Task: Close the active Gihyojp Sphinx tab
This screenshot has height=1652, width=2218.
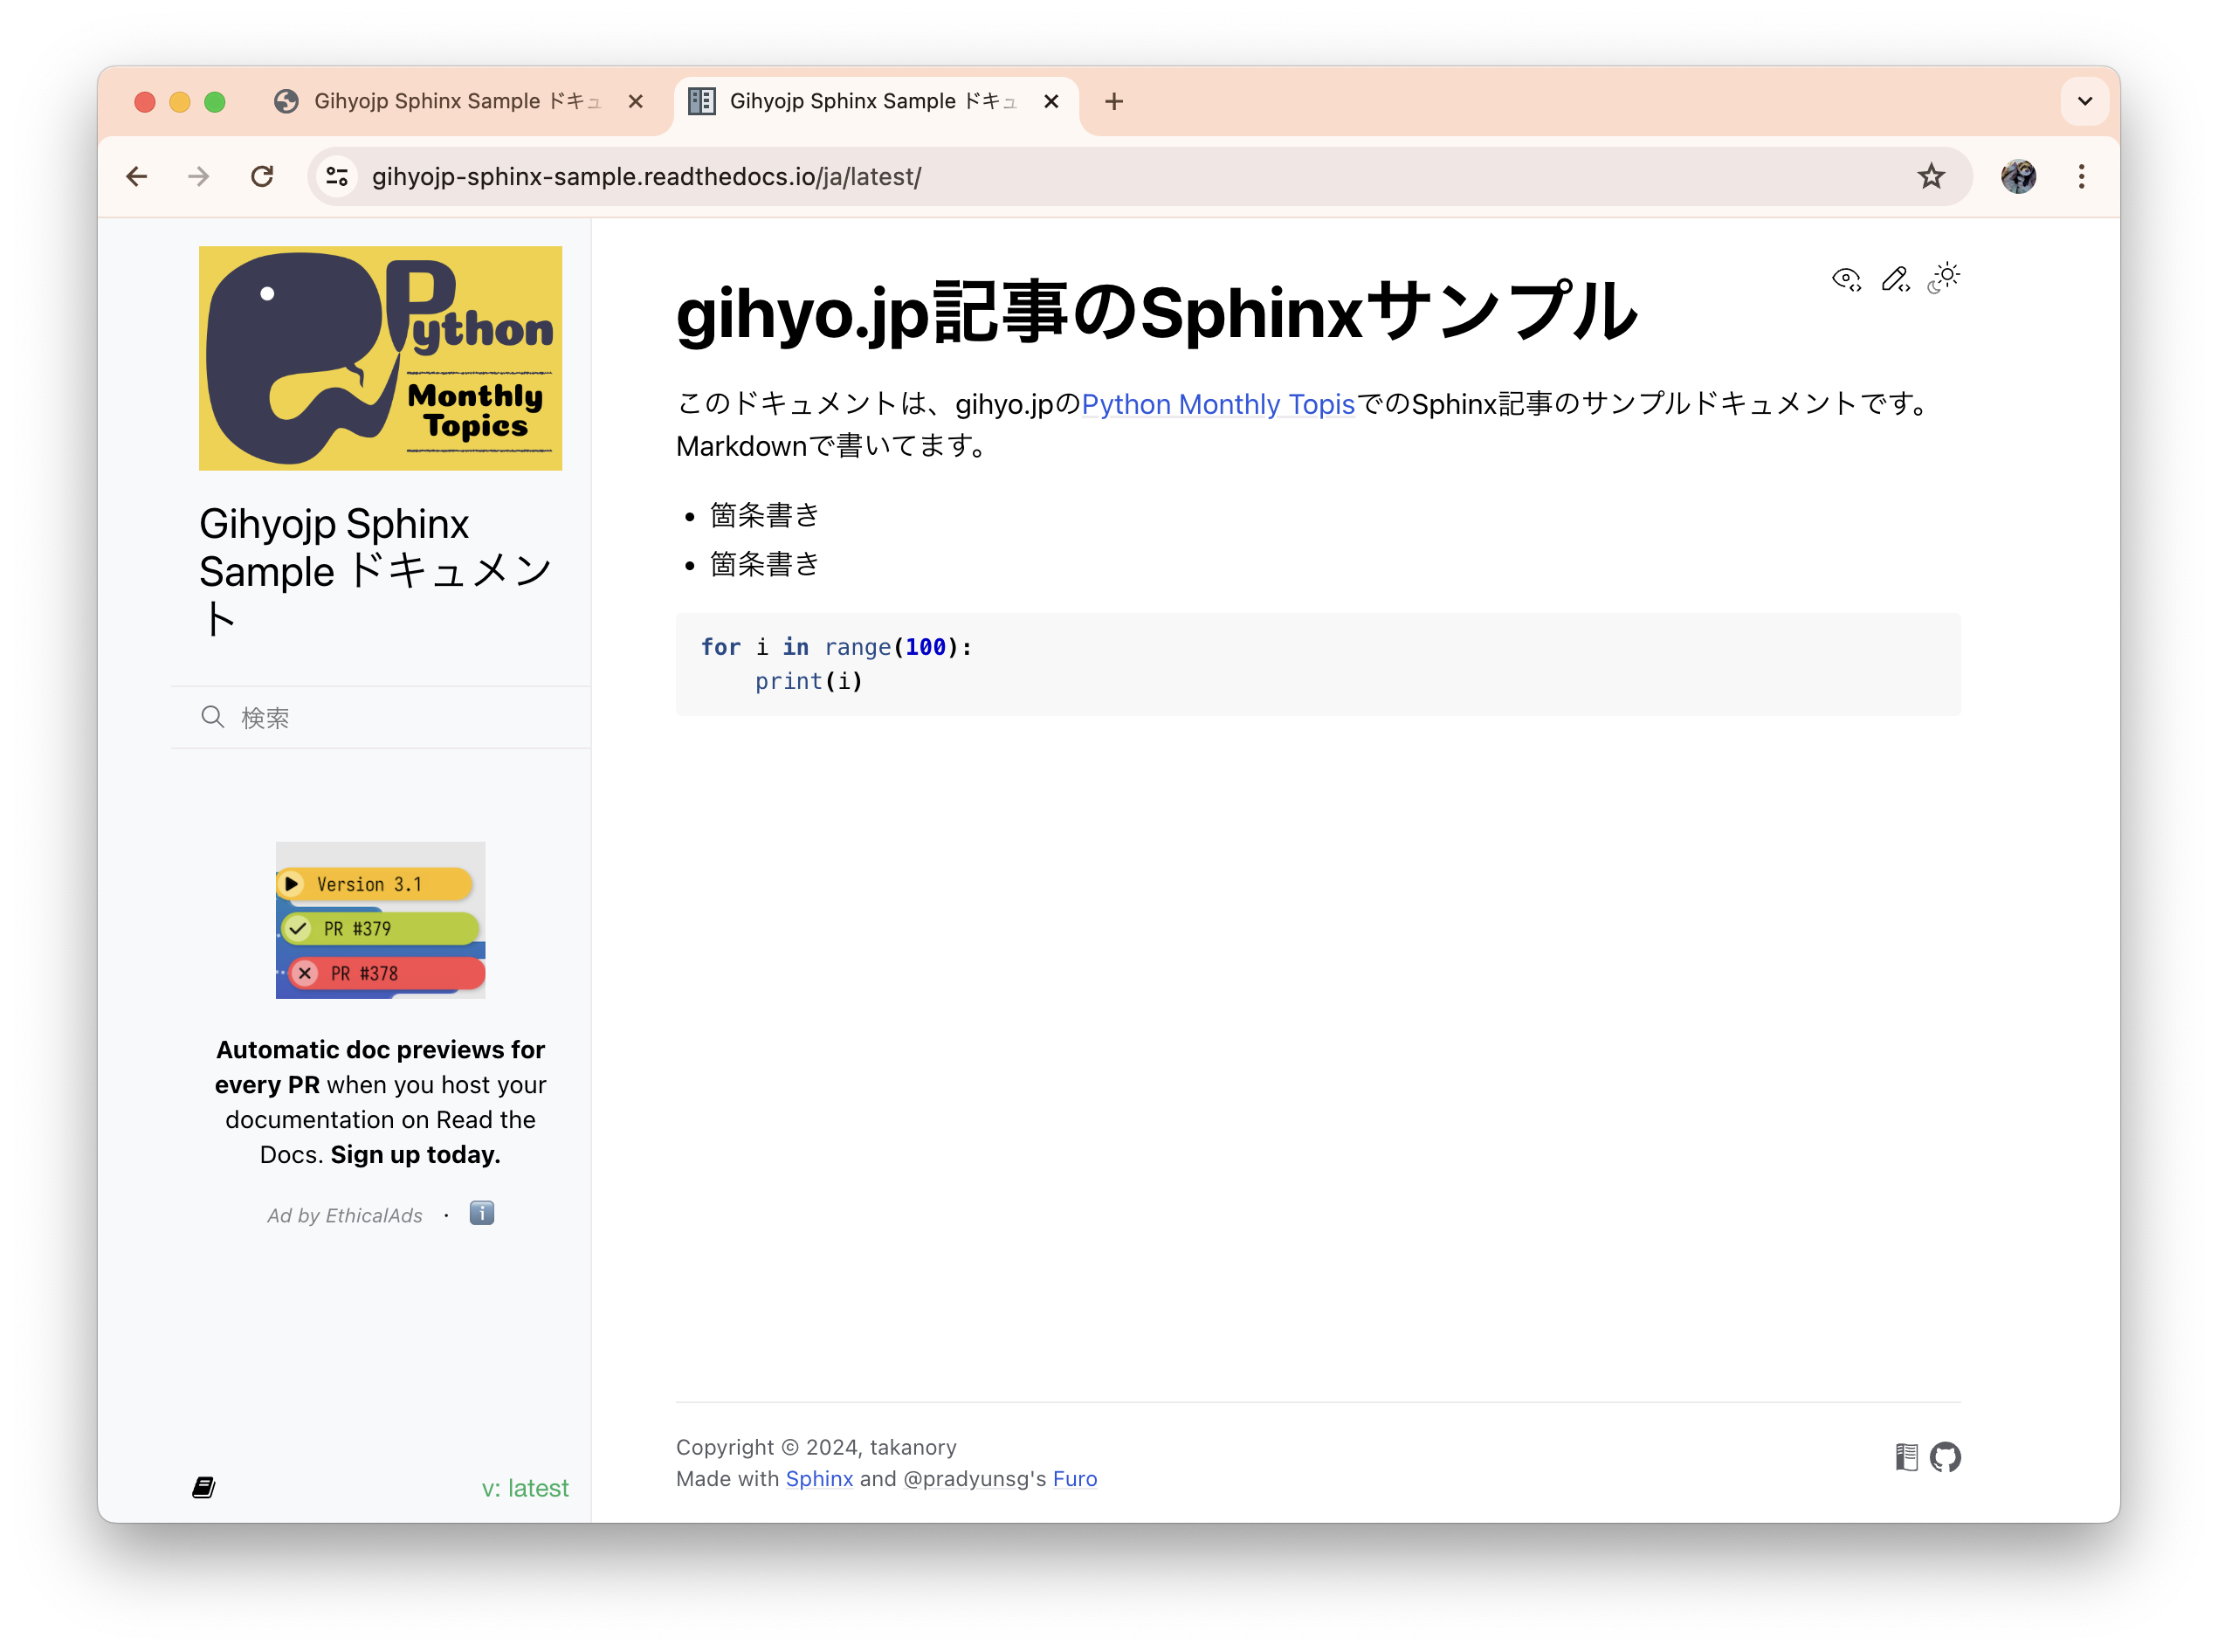Action: click(1050, 101)
